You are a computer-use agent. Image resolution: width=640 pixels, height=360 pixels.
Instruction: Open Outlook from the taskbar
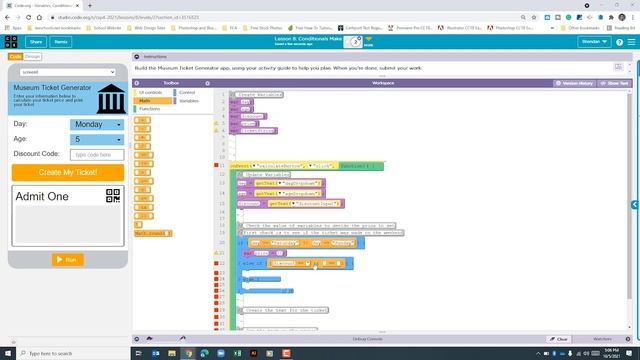pyautogui.click(x=156, y=353)
